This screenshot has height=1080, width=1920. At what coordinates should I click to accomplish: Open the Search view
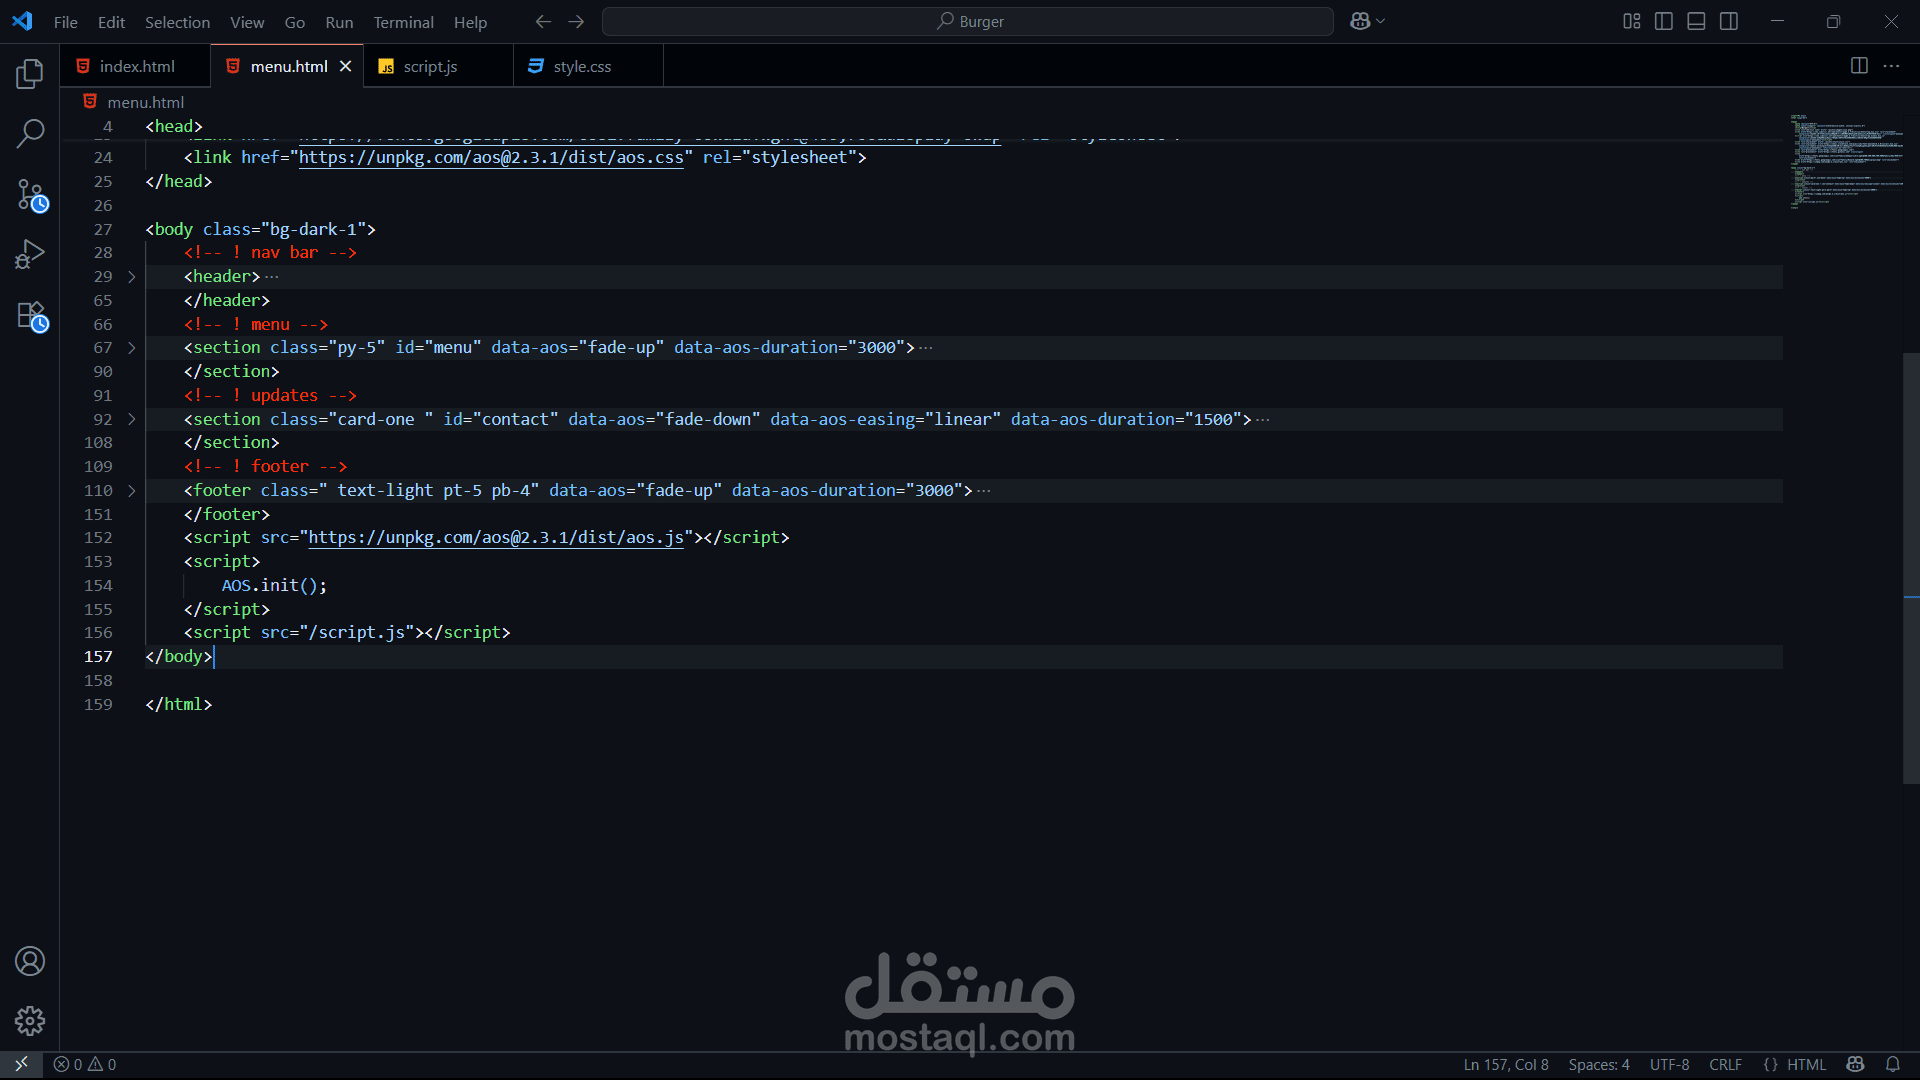click(30, 133)
